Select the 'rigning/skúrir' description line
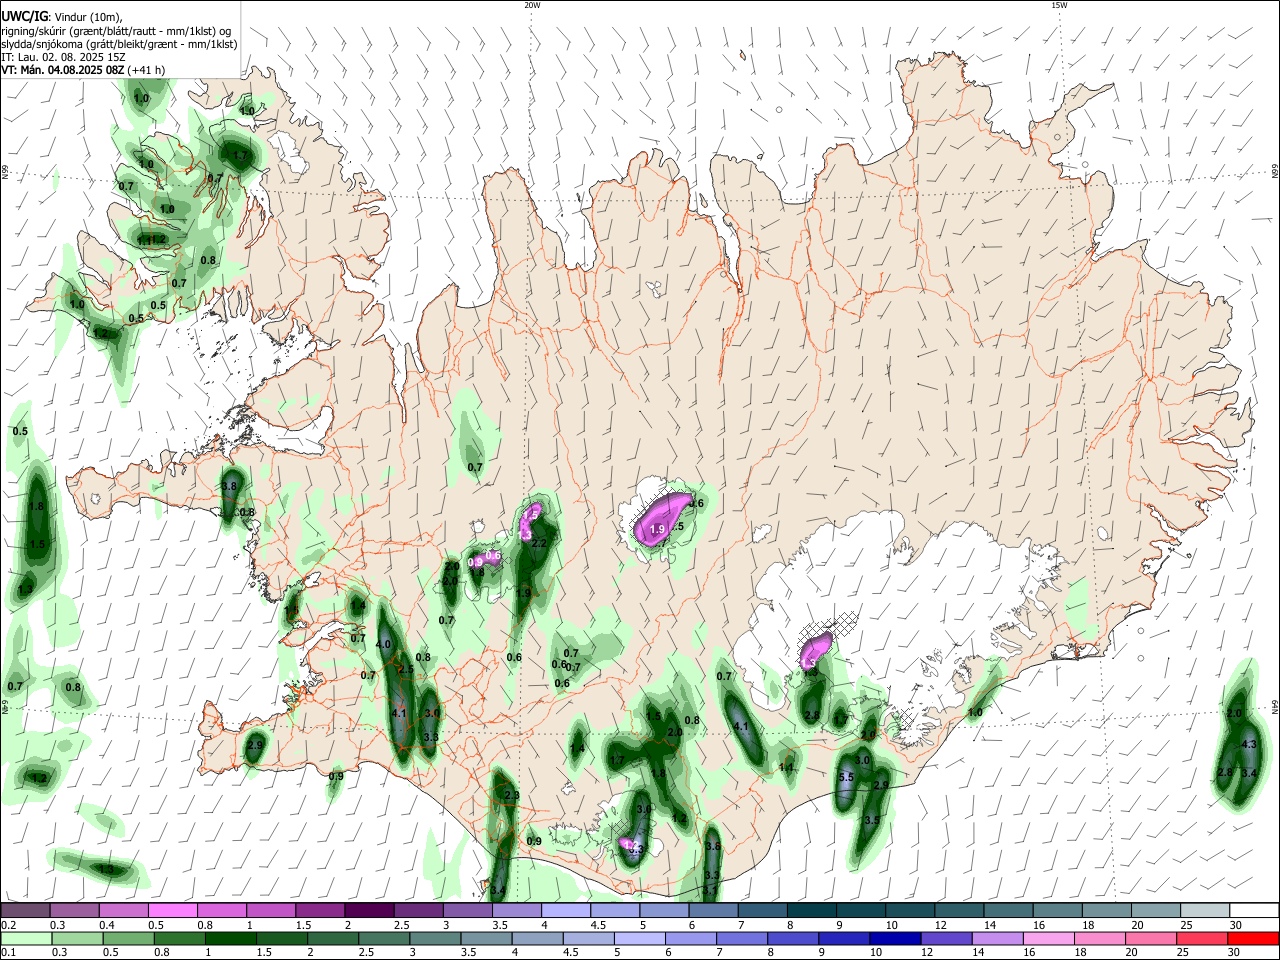The width and height of the screenshot is (1280, 960). (116, 30)
